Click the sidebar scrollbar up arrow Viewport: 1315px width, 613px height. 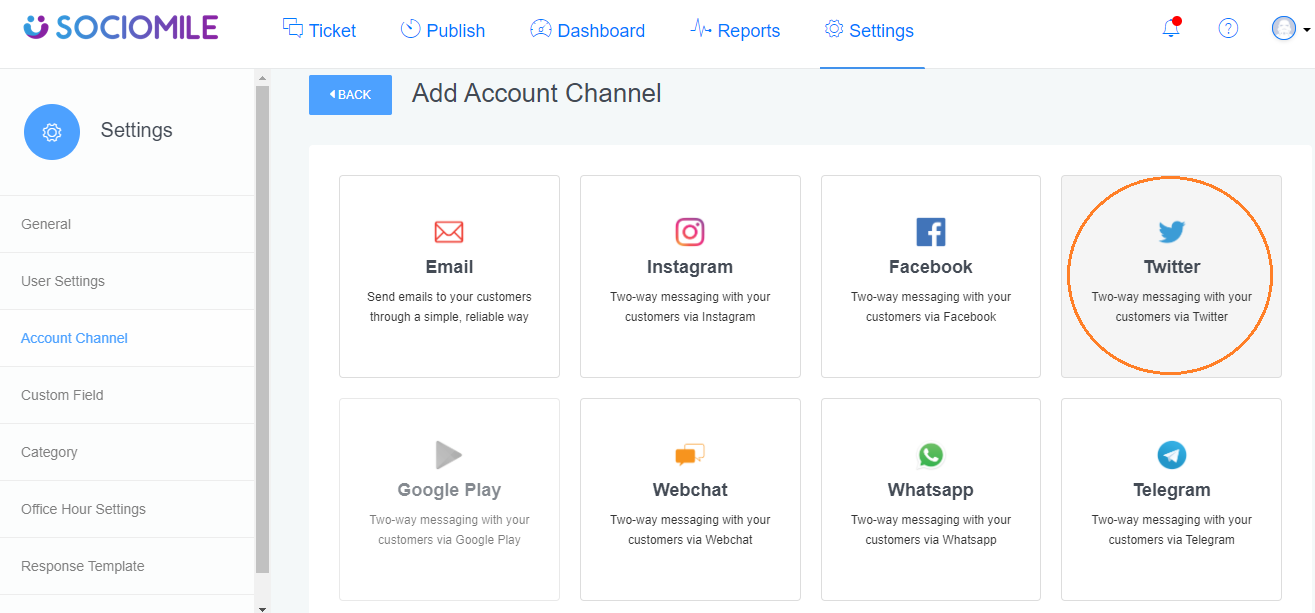click(x=263, y=77)
